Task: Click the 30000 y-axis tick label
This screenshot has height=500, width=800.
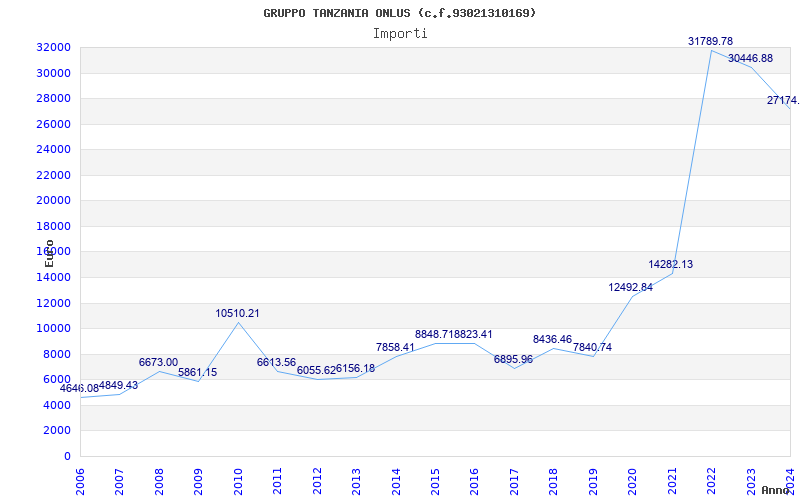Action: pyautogui.click(x=53, y=73)
